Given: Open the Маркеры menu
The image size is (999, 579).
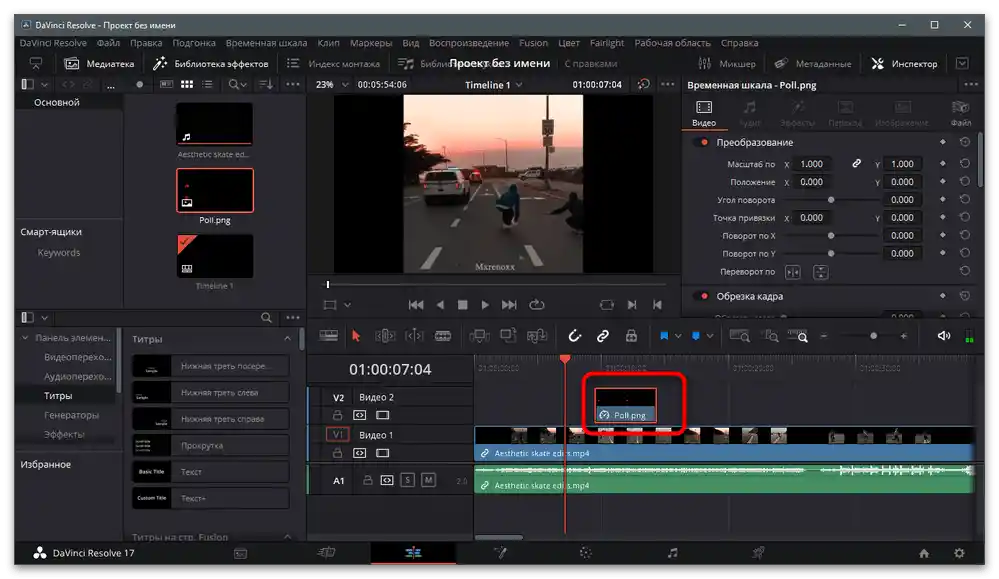Looking at the screenshot, I should (x=371, y=43).
